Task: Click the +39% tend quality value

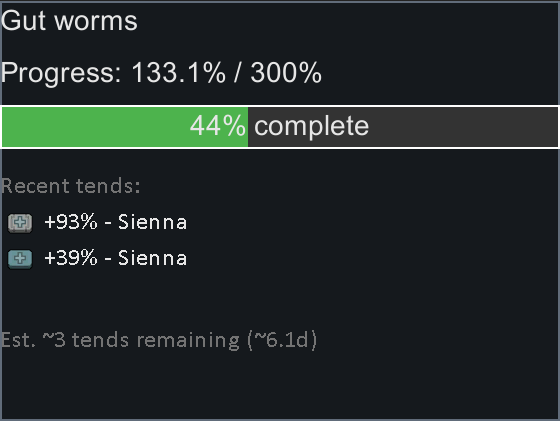Action: (71, 258)
